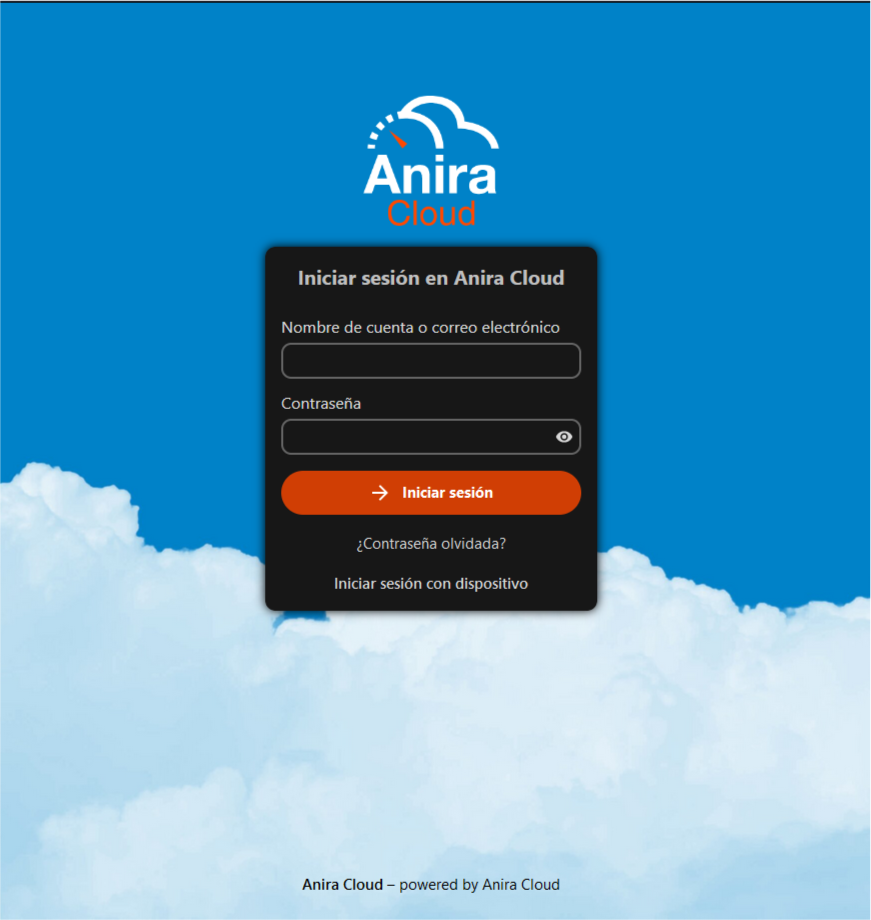The height and width of the screenshot is (920, 871).
Task: Focus the account name or email field
Action: [431, 361]
